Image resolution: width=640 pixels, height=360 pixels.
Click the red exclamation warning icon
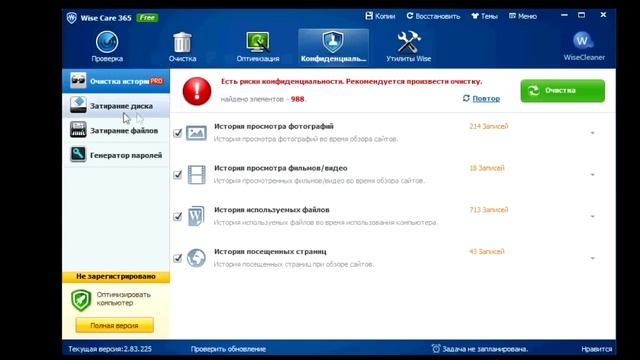pos(197,91)
